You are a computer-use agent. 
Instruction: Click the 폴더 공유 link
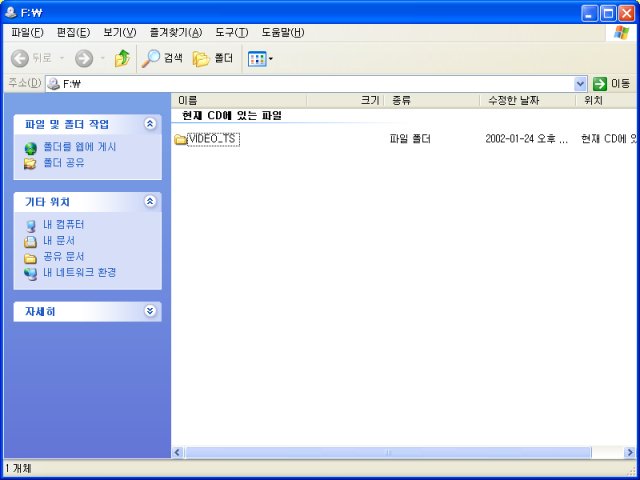[x=64, y=163]
